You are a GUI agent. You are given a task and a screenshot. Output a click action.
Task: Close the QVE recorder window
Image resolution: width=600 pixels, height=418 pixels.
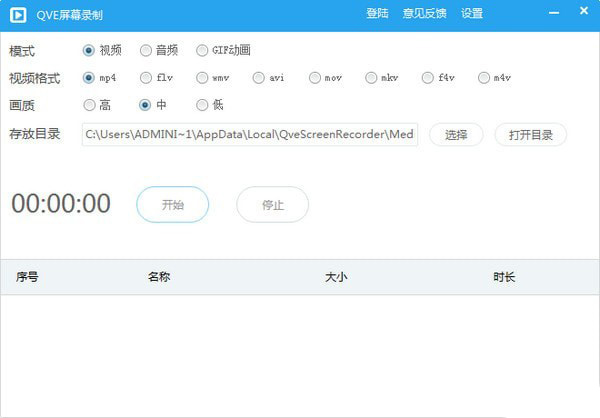click(x=582, y=14)
